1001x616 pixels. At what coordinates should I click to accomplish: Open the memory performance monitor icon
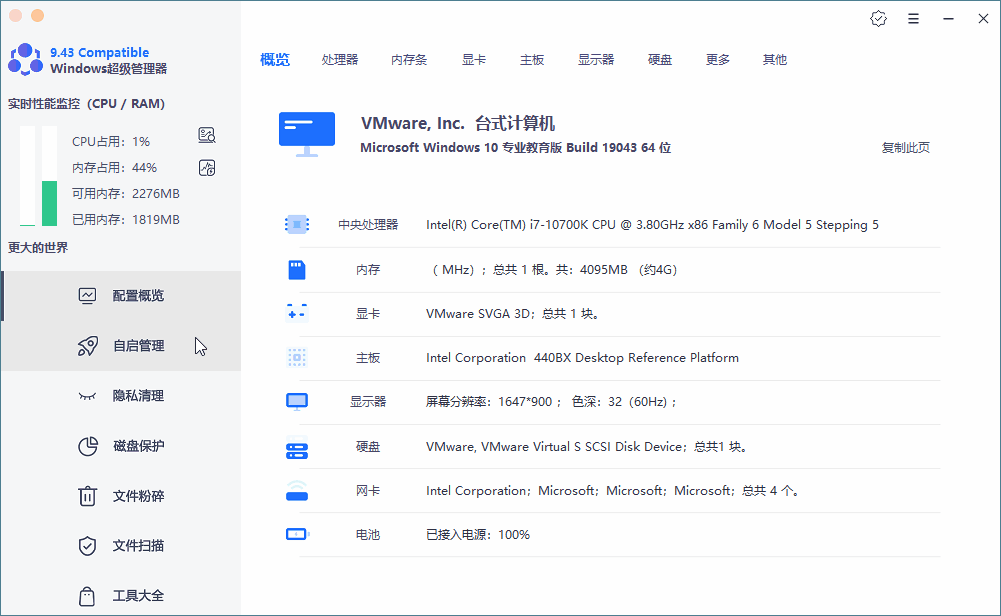[x=206, y=167]
